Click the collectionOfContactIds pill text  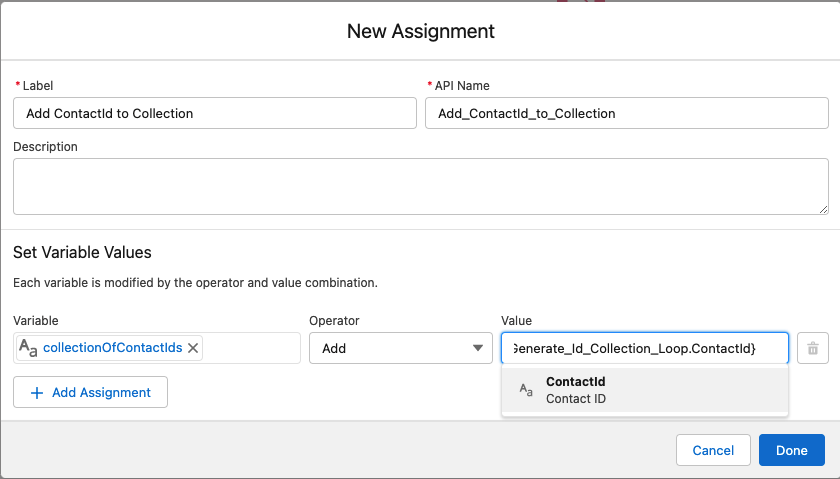point(112,348)
